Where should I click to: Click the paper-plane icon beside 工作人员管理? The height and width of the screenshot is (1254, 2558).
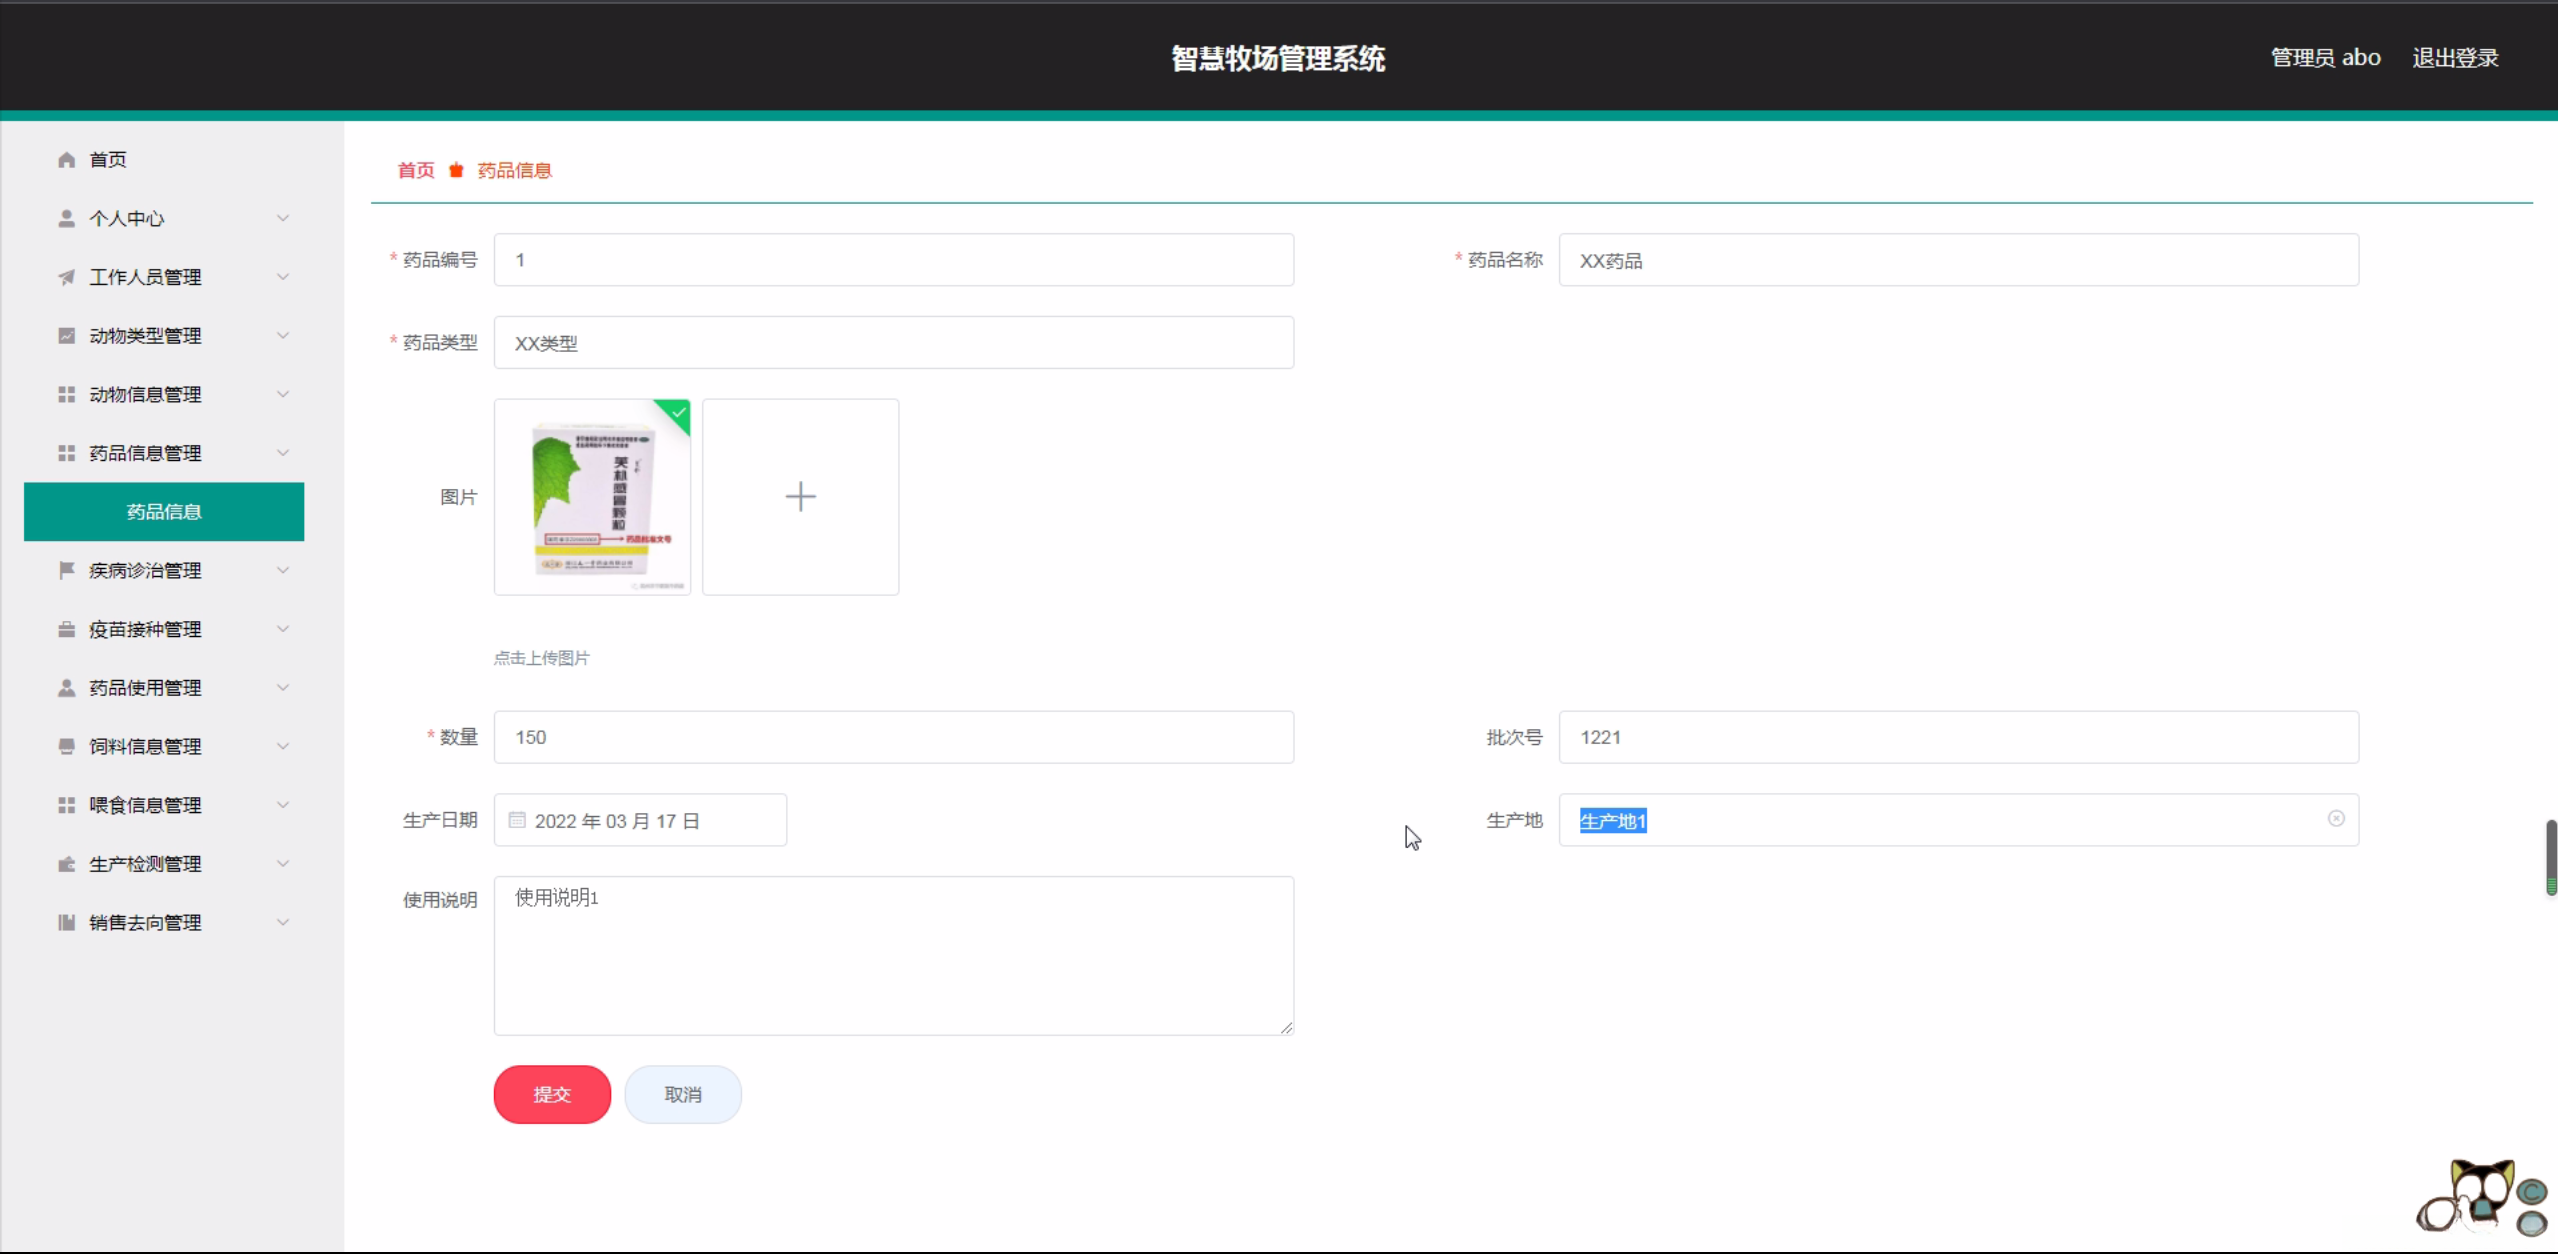point(66,277)
